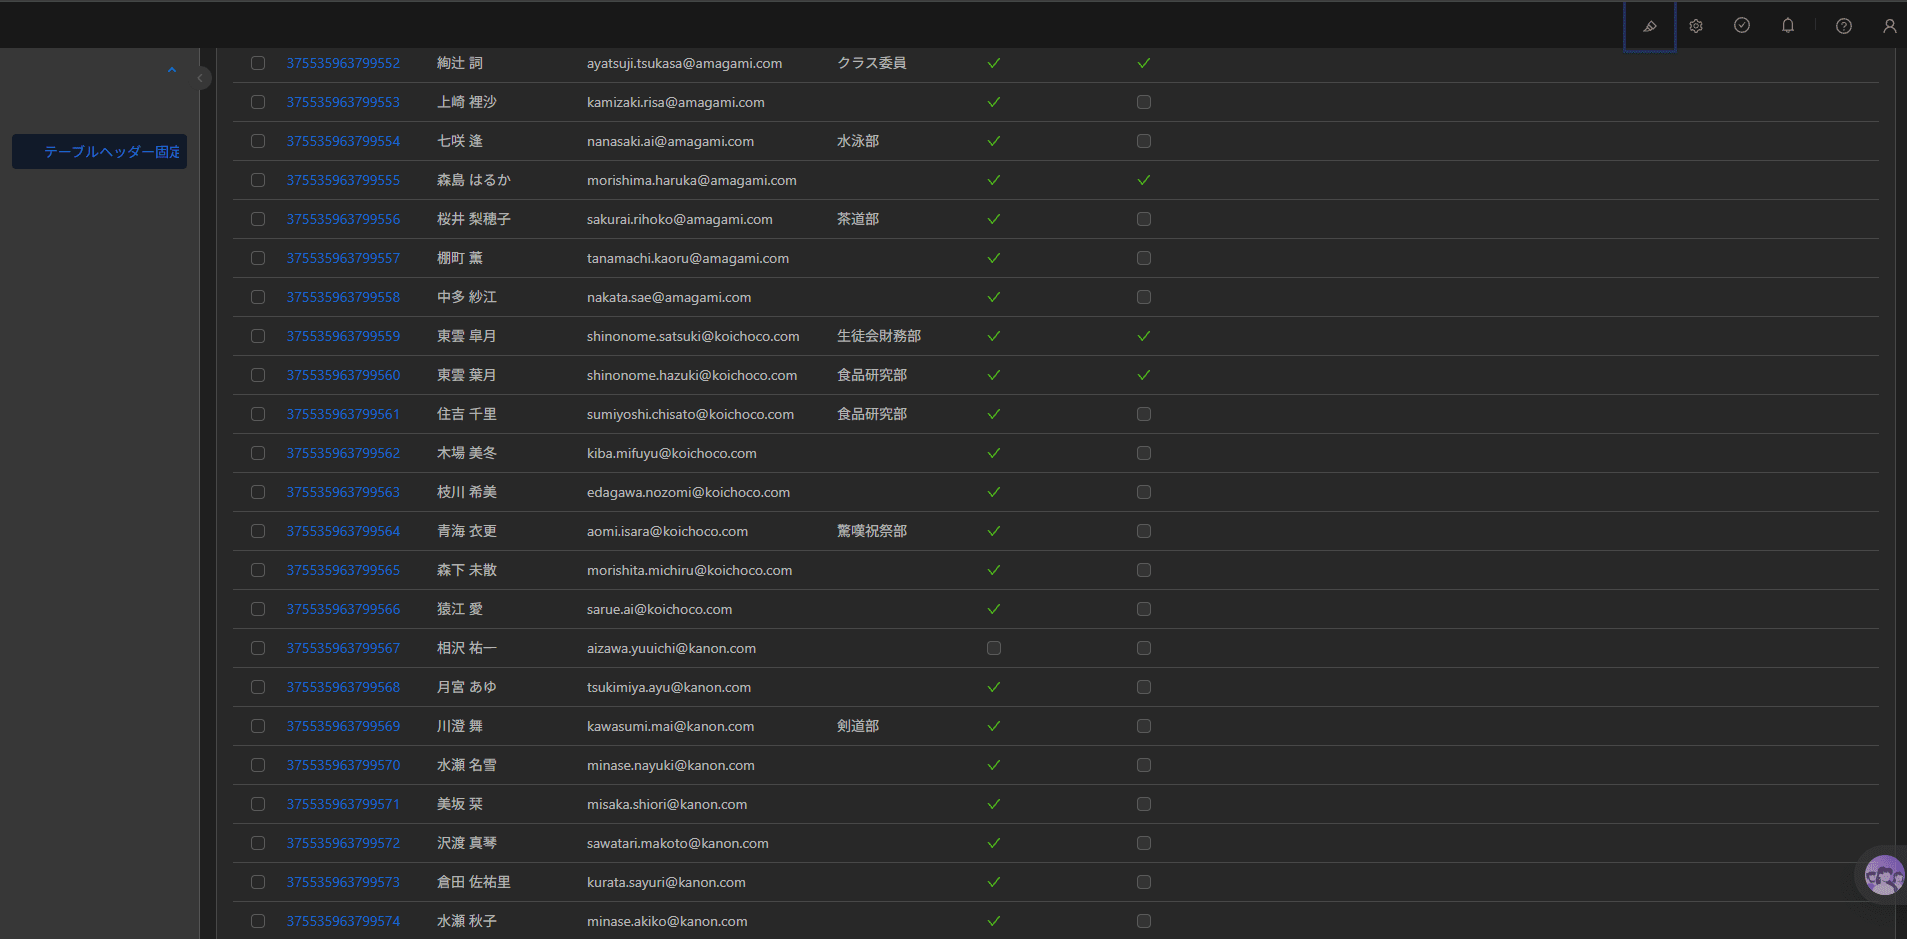Check the empty status box for aizawa.yuuichi
The height and width of the screenshot is (939, 1907).
(x=994, y=648)
